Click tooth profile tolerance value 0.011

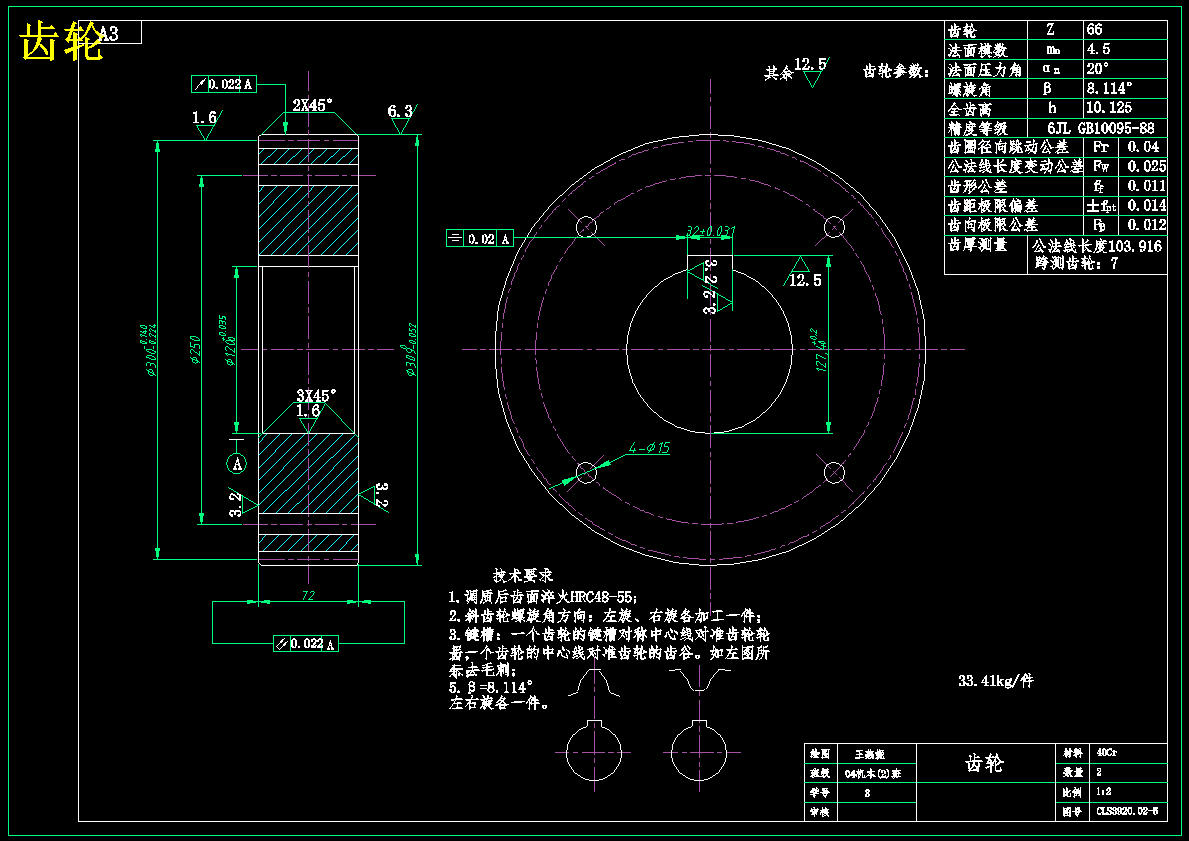[x=1147, y=186]
